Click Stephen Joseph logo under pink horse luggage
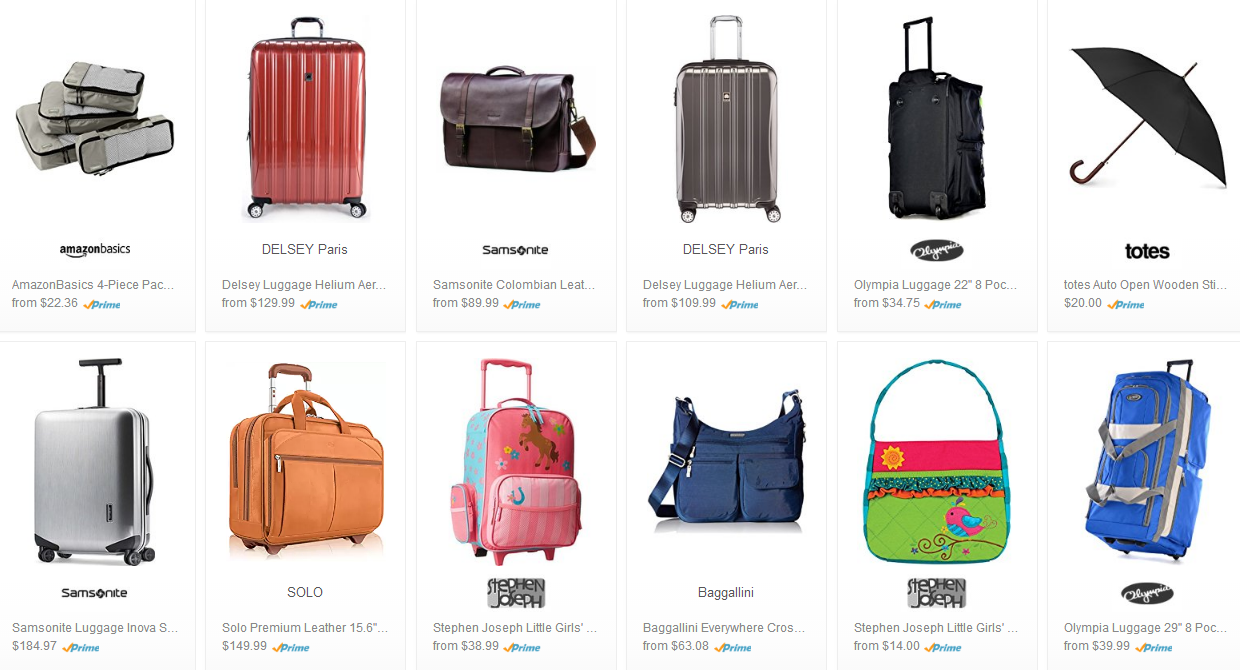Screen dimensions: 1240x670 [x=515, y=592]
